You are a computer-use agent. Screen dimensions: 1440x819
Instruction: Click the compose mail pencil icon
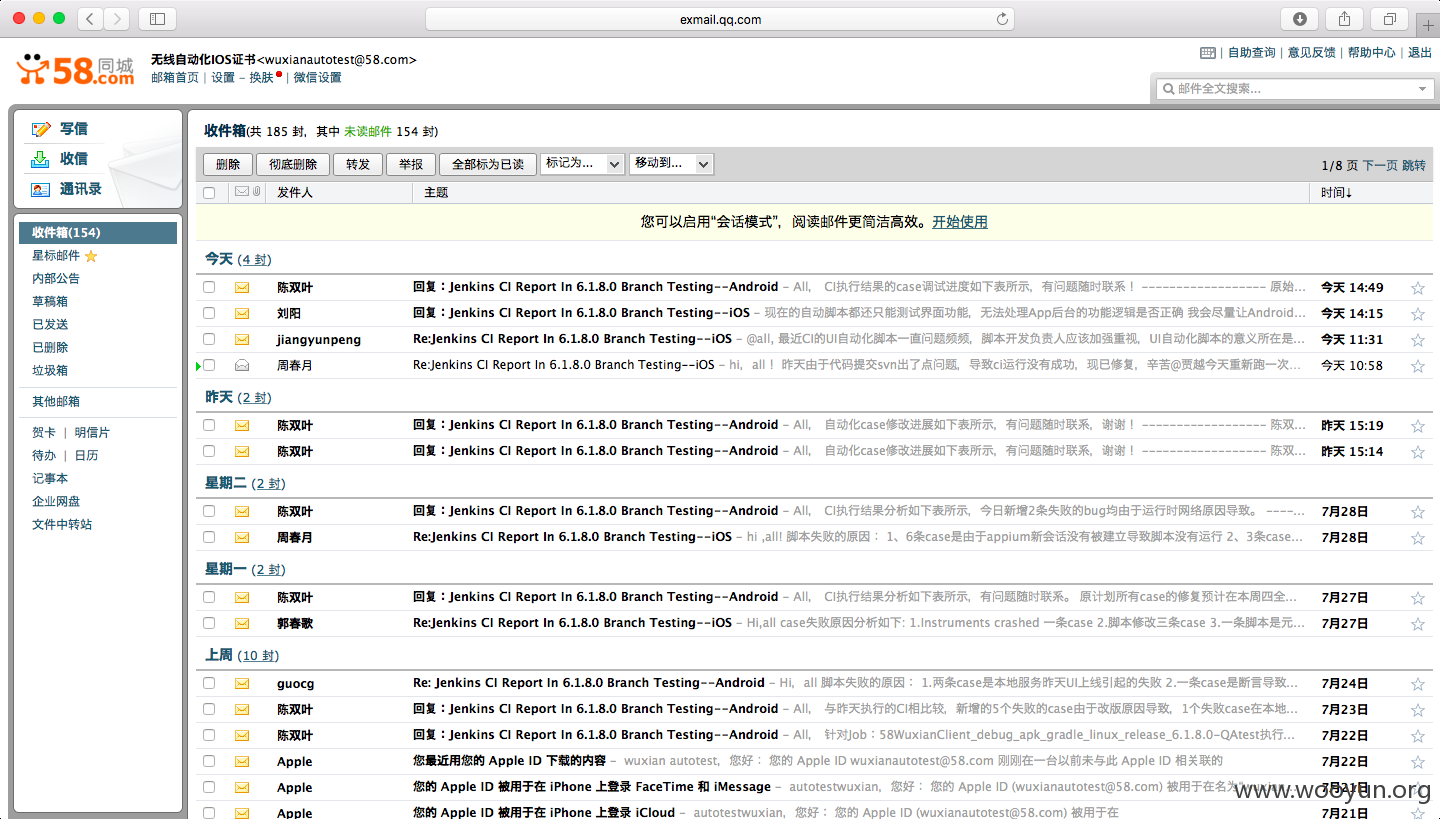coord(41,129)
